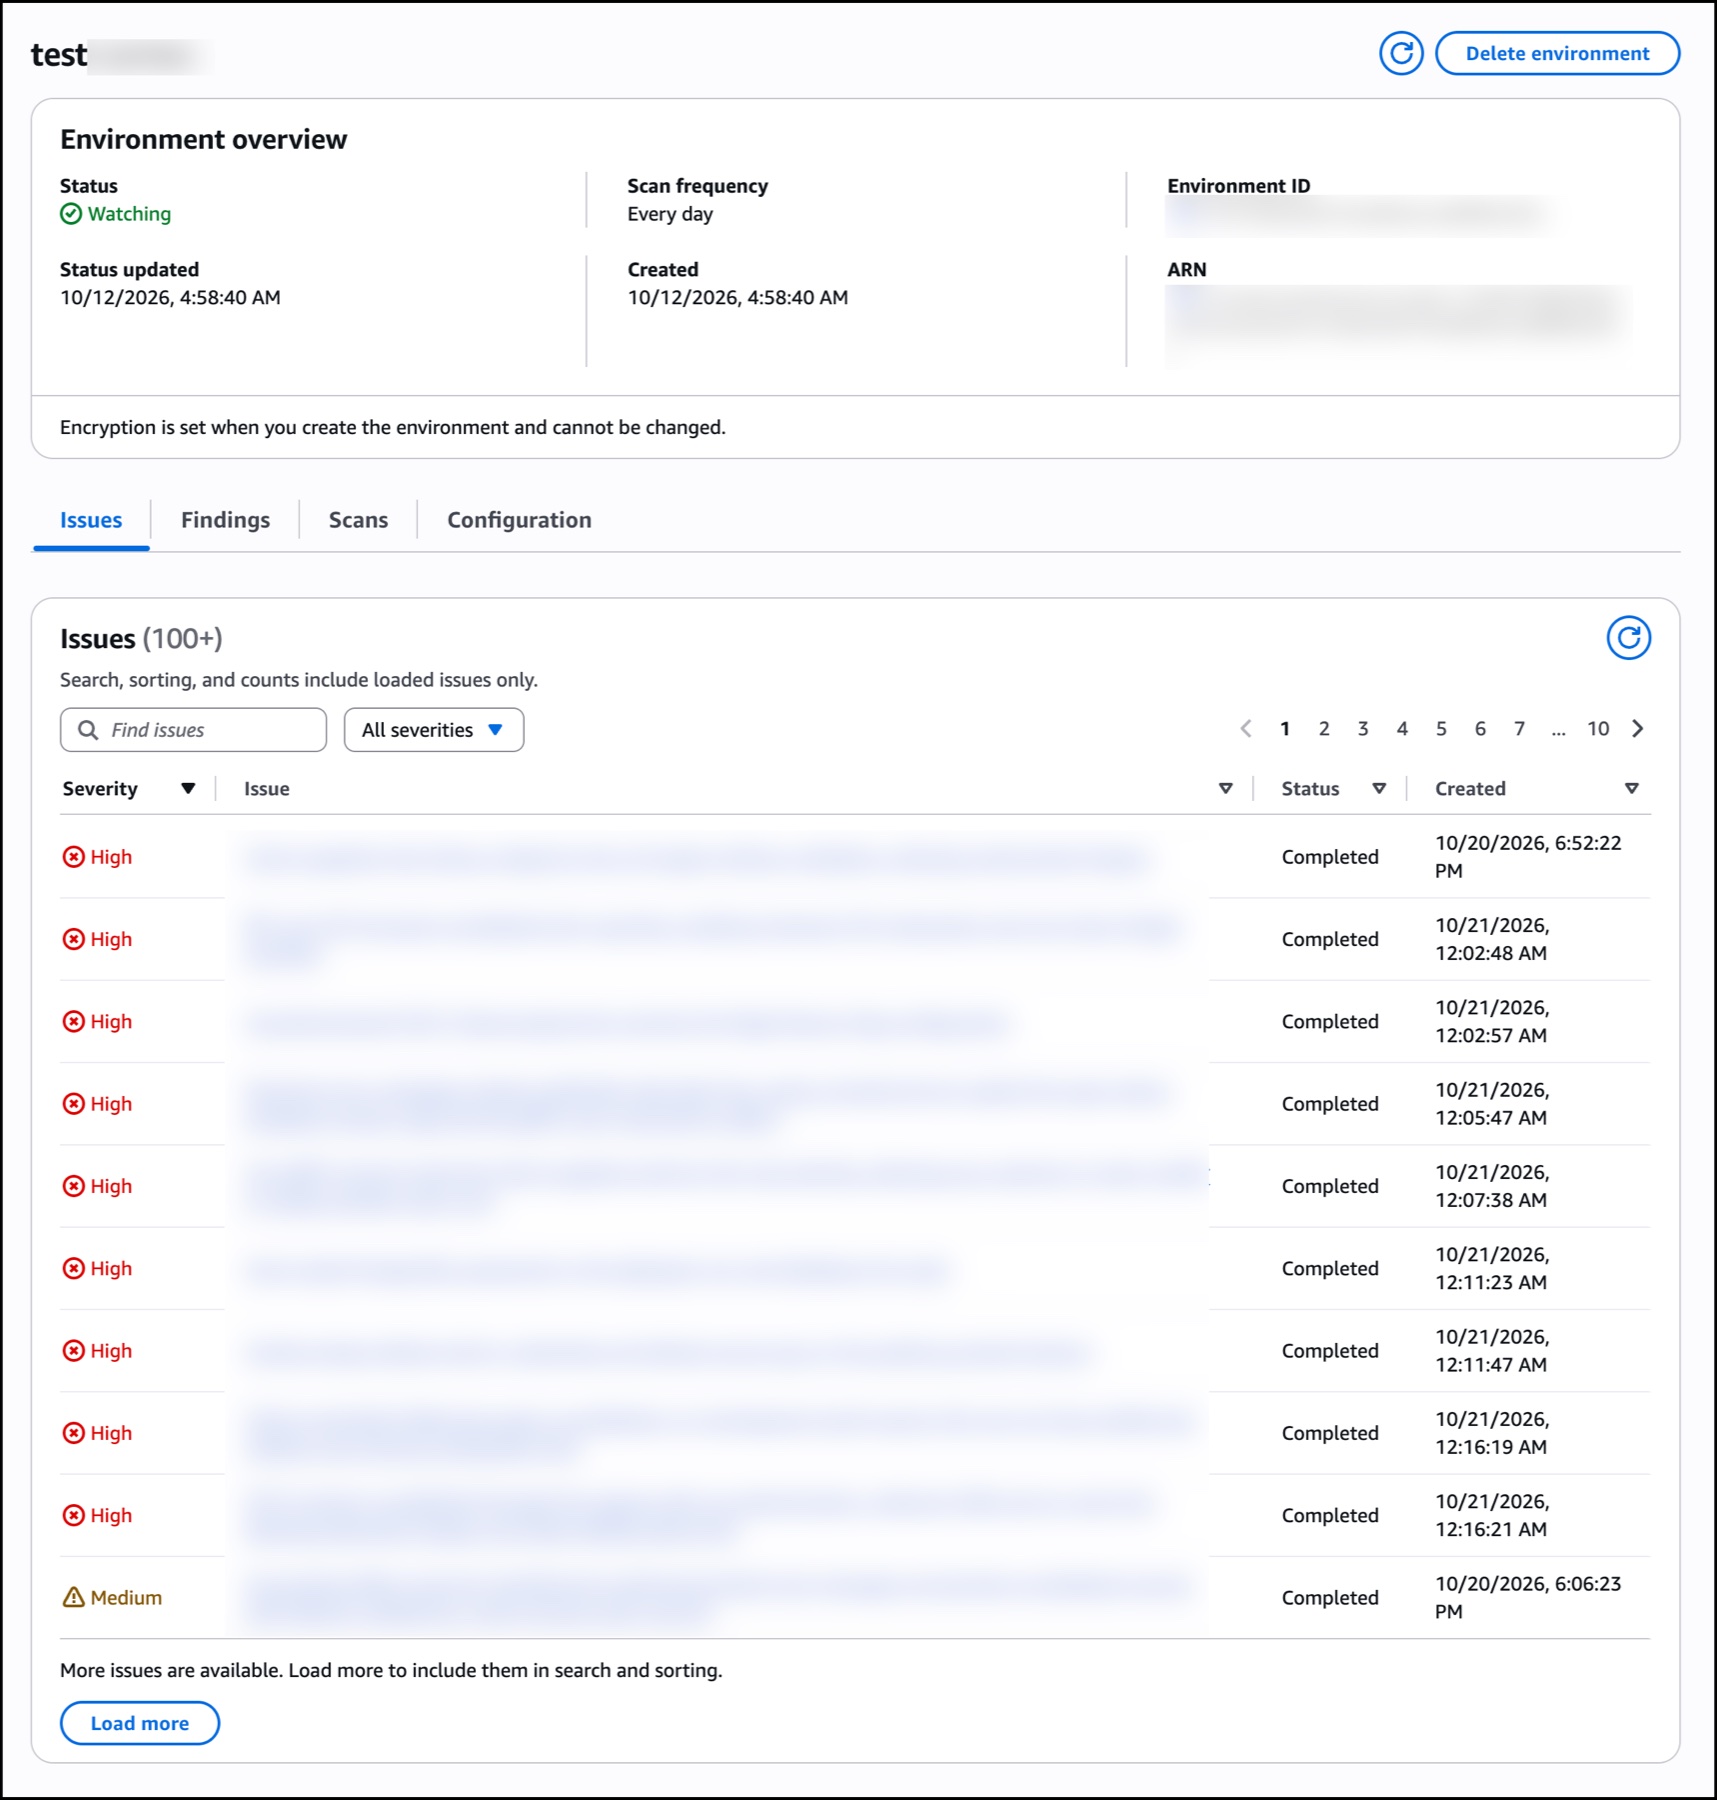The width and height of the screenshot is (1717, 1800).
Task: Refresh the Issues list icon
Action: pyautogui.click(x=1628, y=638)
